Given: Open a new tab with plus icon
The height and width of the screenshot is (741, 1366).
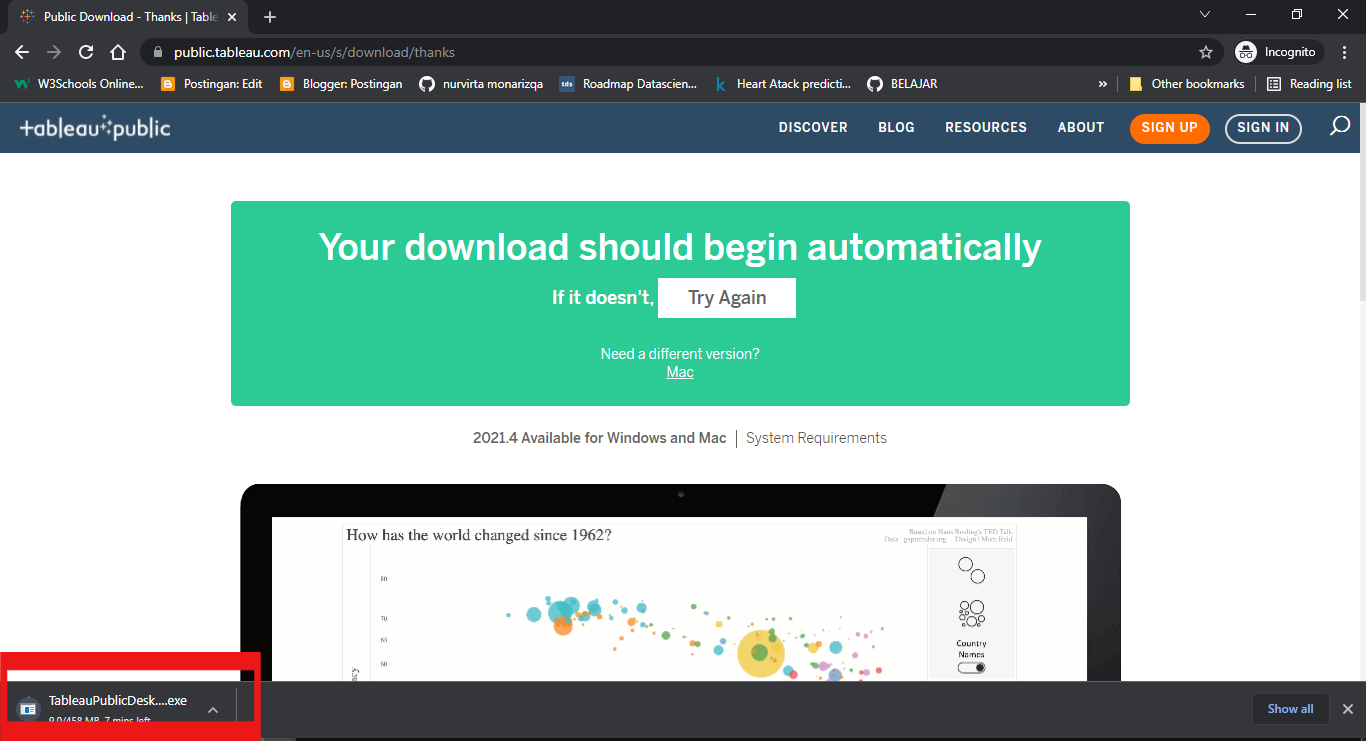Looking at the screenshot, I should (270, 17).
